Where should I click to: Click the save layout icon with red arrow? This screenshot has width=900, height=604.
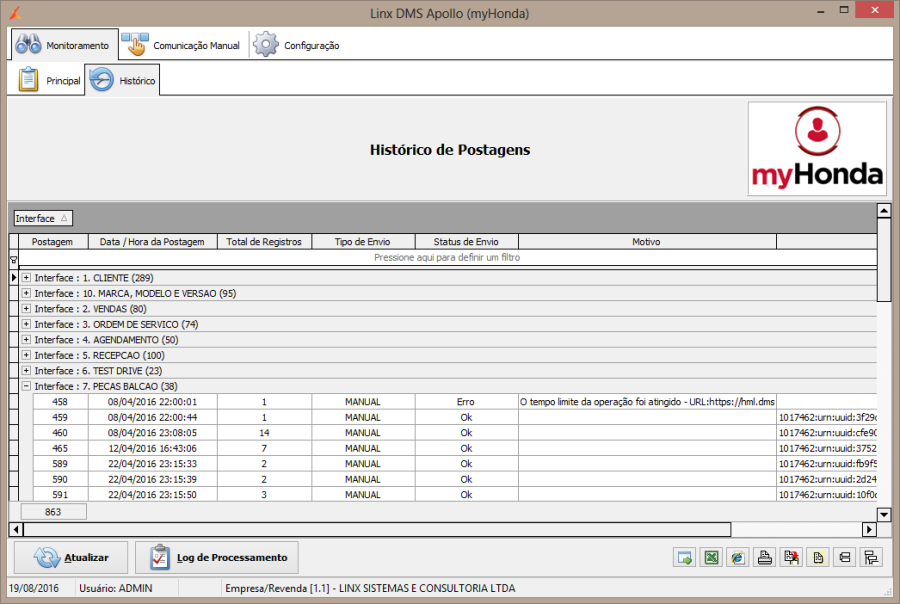(x=791, y=557)
